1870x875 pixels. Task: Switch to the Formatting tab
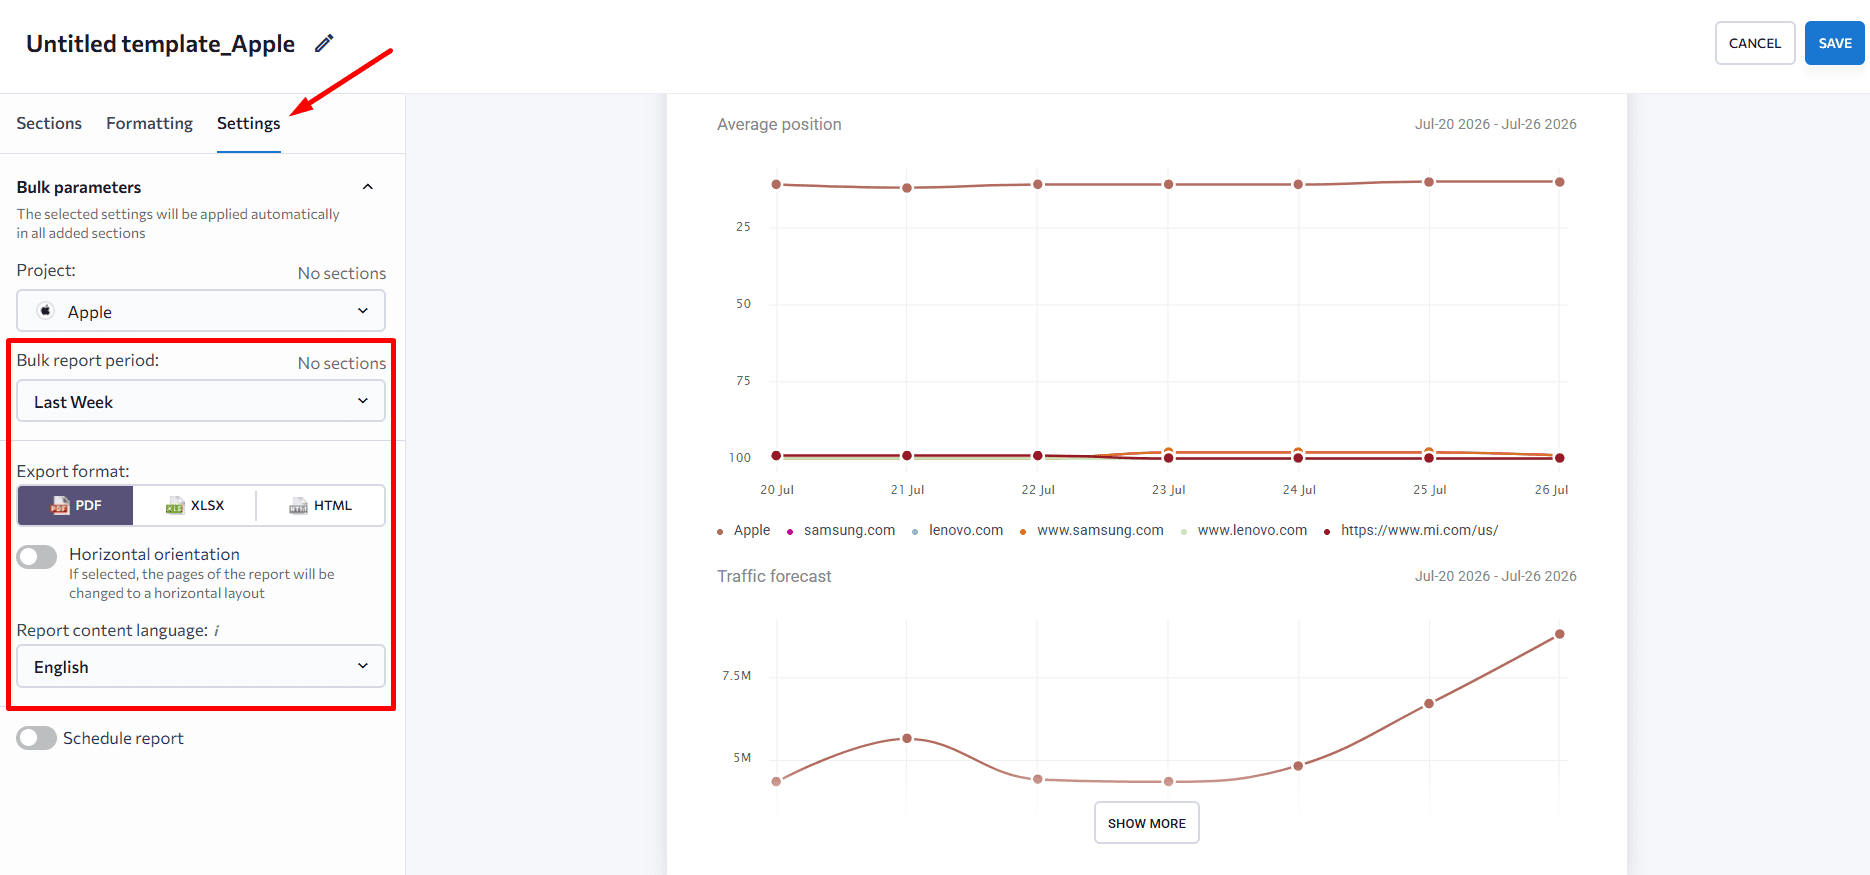click(x=150, y=123)
